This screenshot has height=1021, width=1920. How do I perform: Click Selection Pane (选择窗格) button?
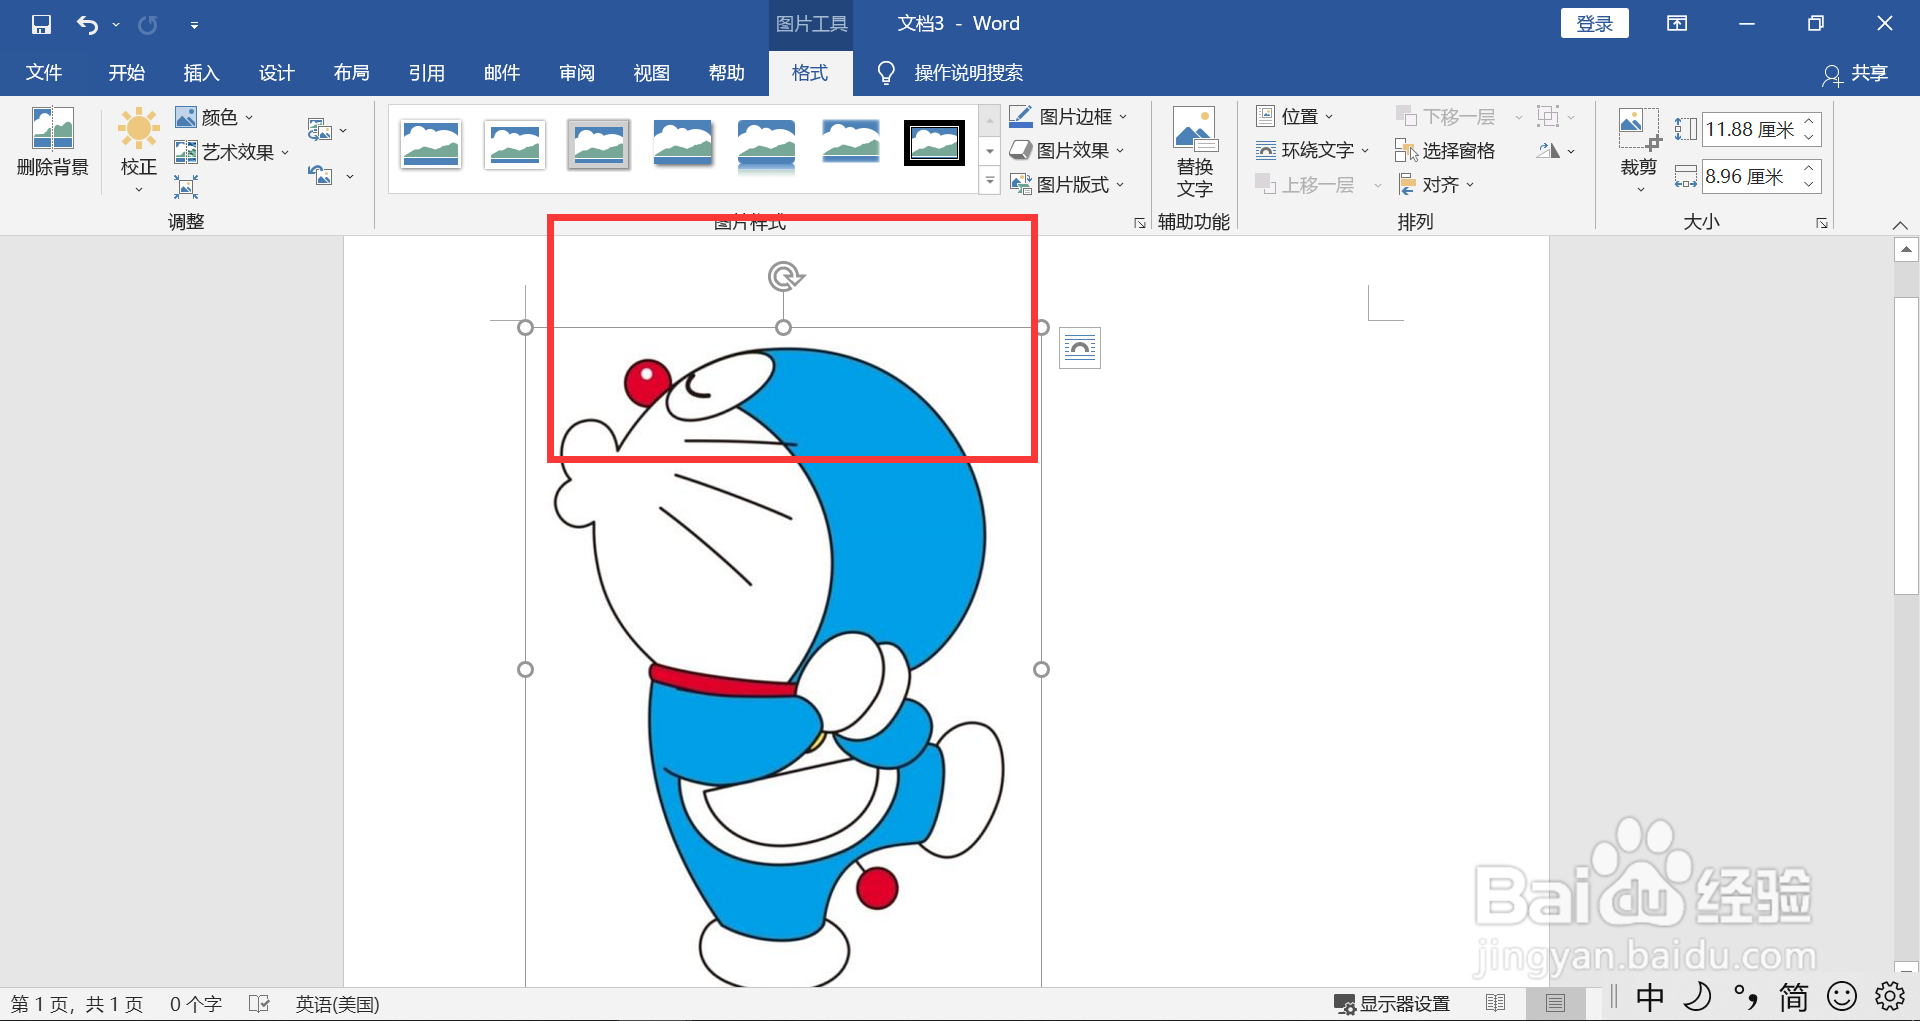(1445, 150)
